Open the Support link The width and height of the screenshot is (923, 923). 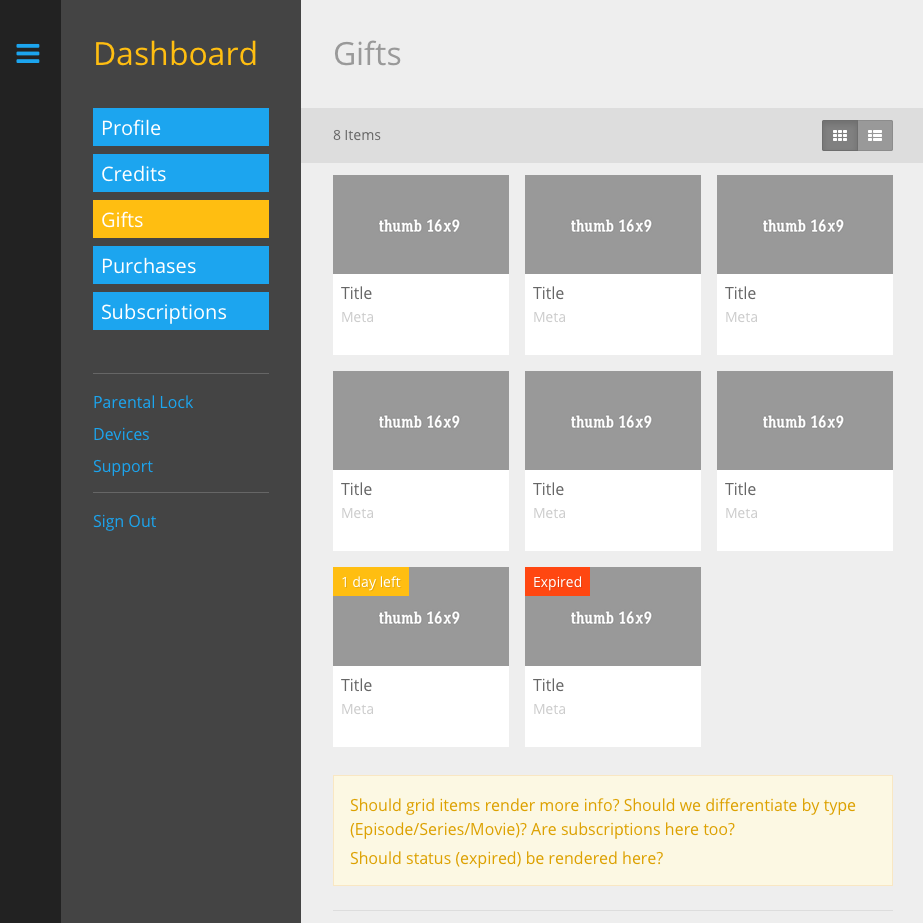pos(123,466)
